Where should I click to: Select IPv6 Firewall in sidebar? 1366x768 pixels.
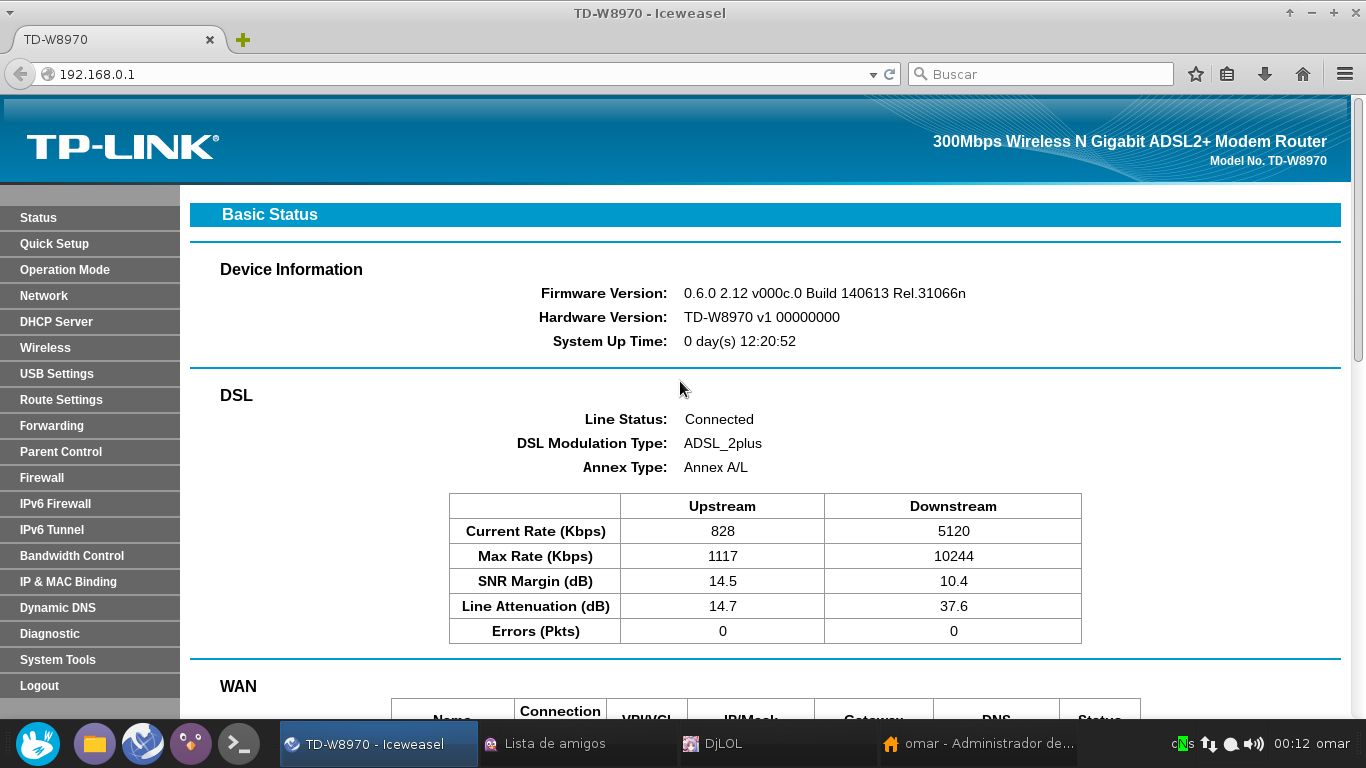[90, 504]
